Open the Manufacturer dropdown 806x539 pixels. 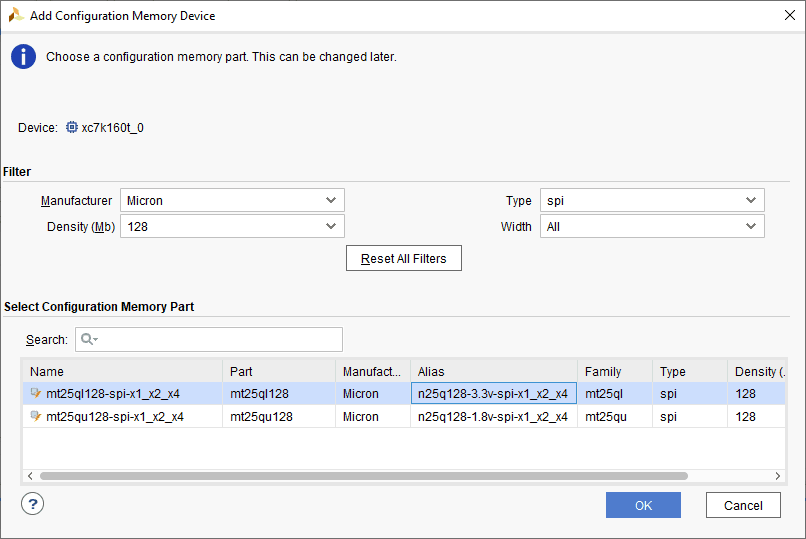click(232, 201)
